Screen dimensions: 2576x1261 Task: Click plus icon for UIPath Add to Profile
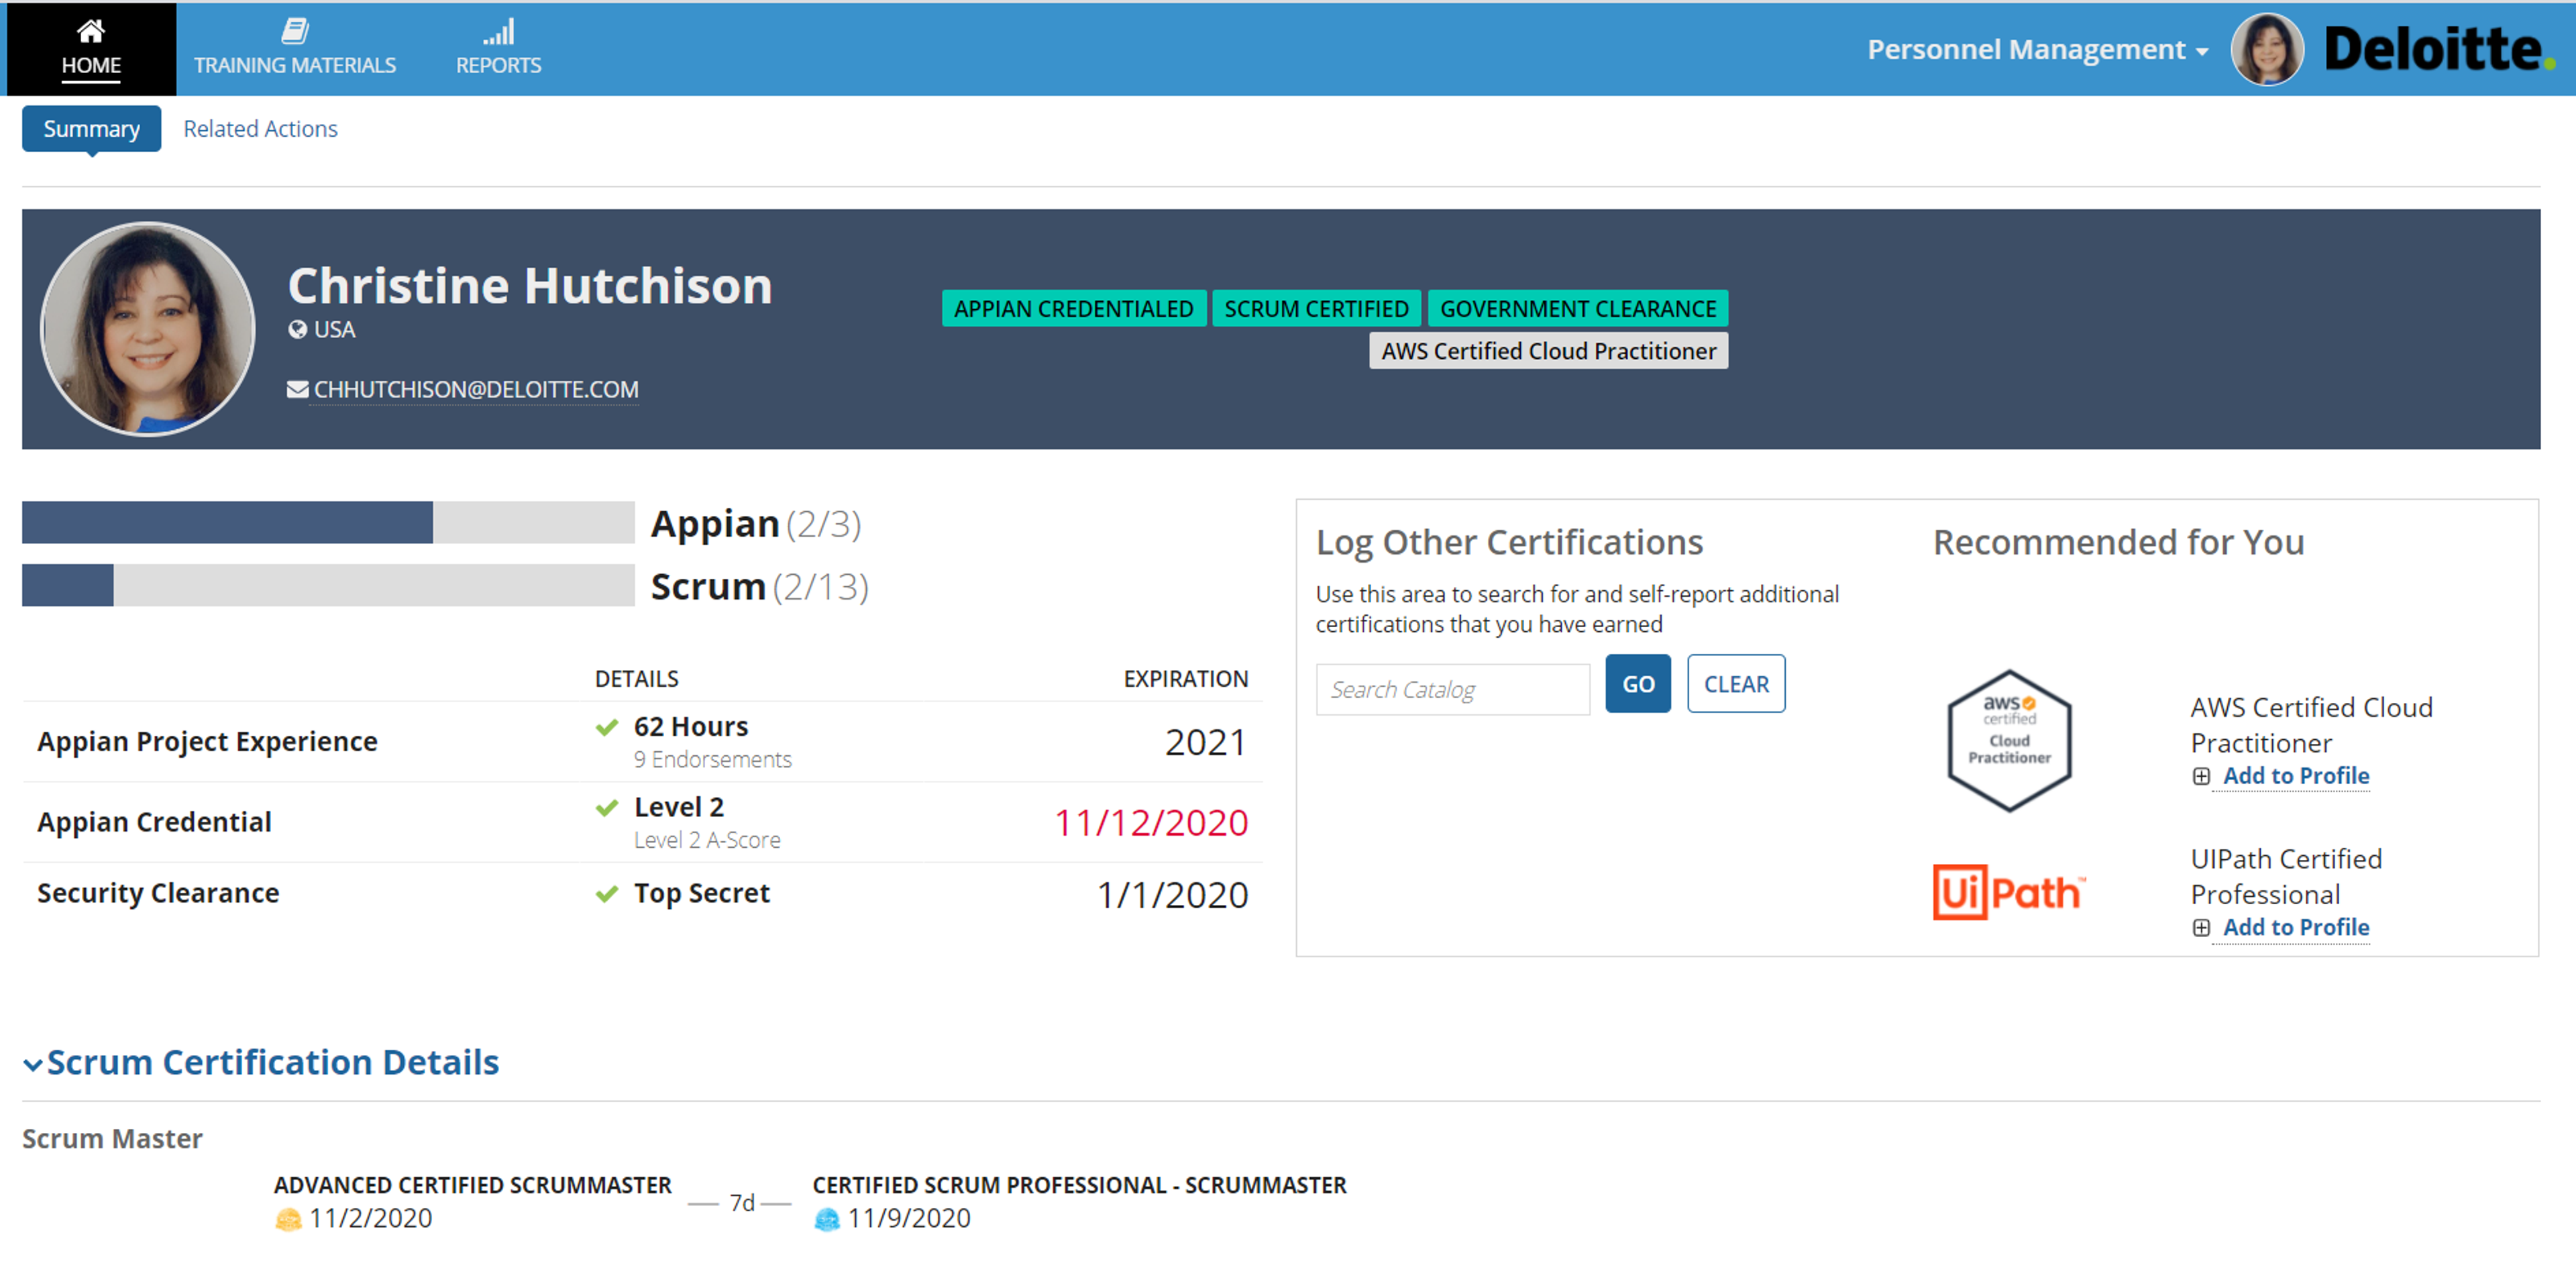point(2200,928)
